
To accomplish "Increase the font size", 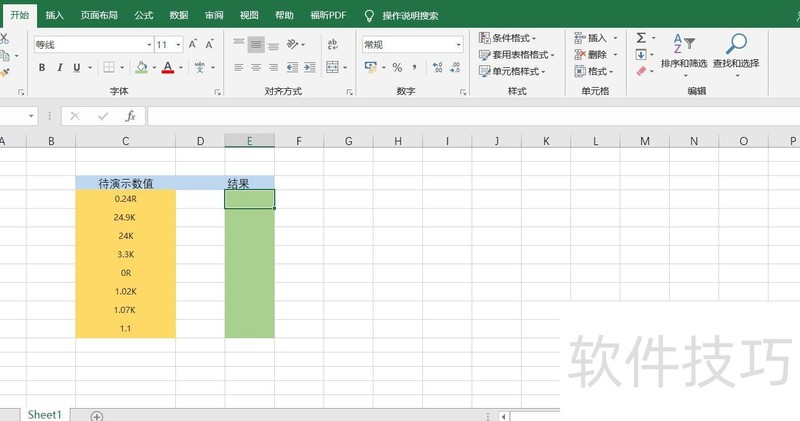I will (194, 45).
